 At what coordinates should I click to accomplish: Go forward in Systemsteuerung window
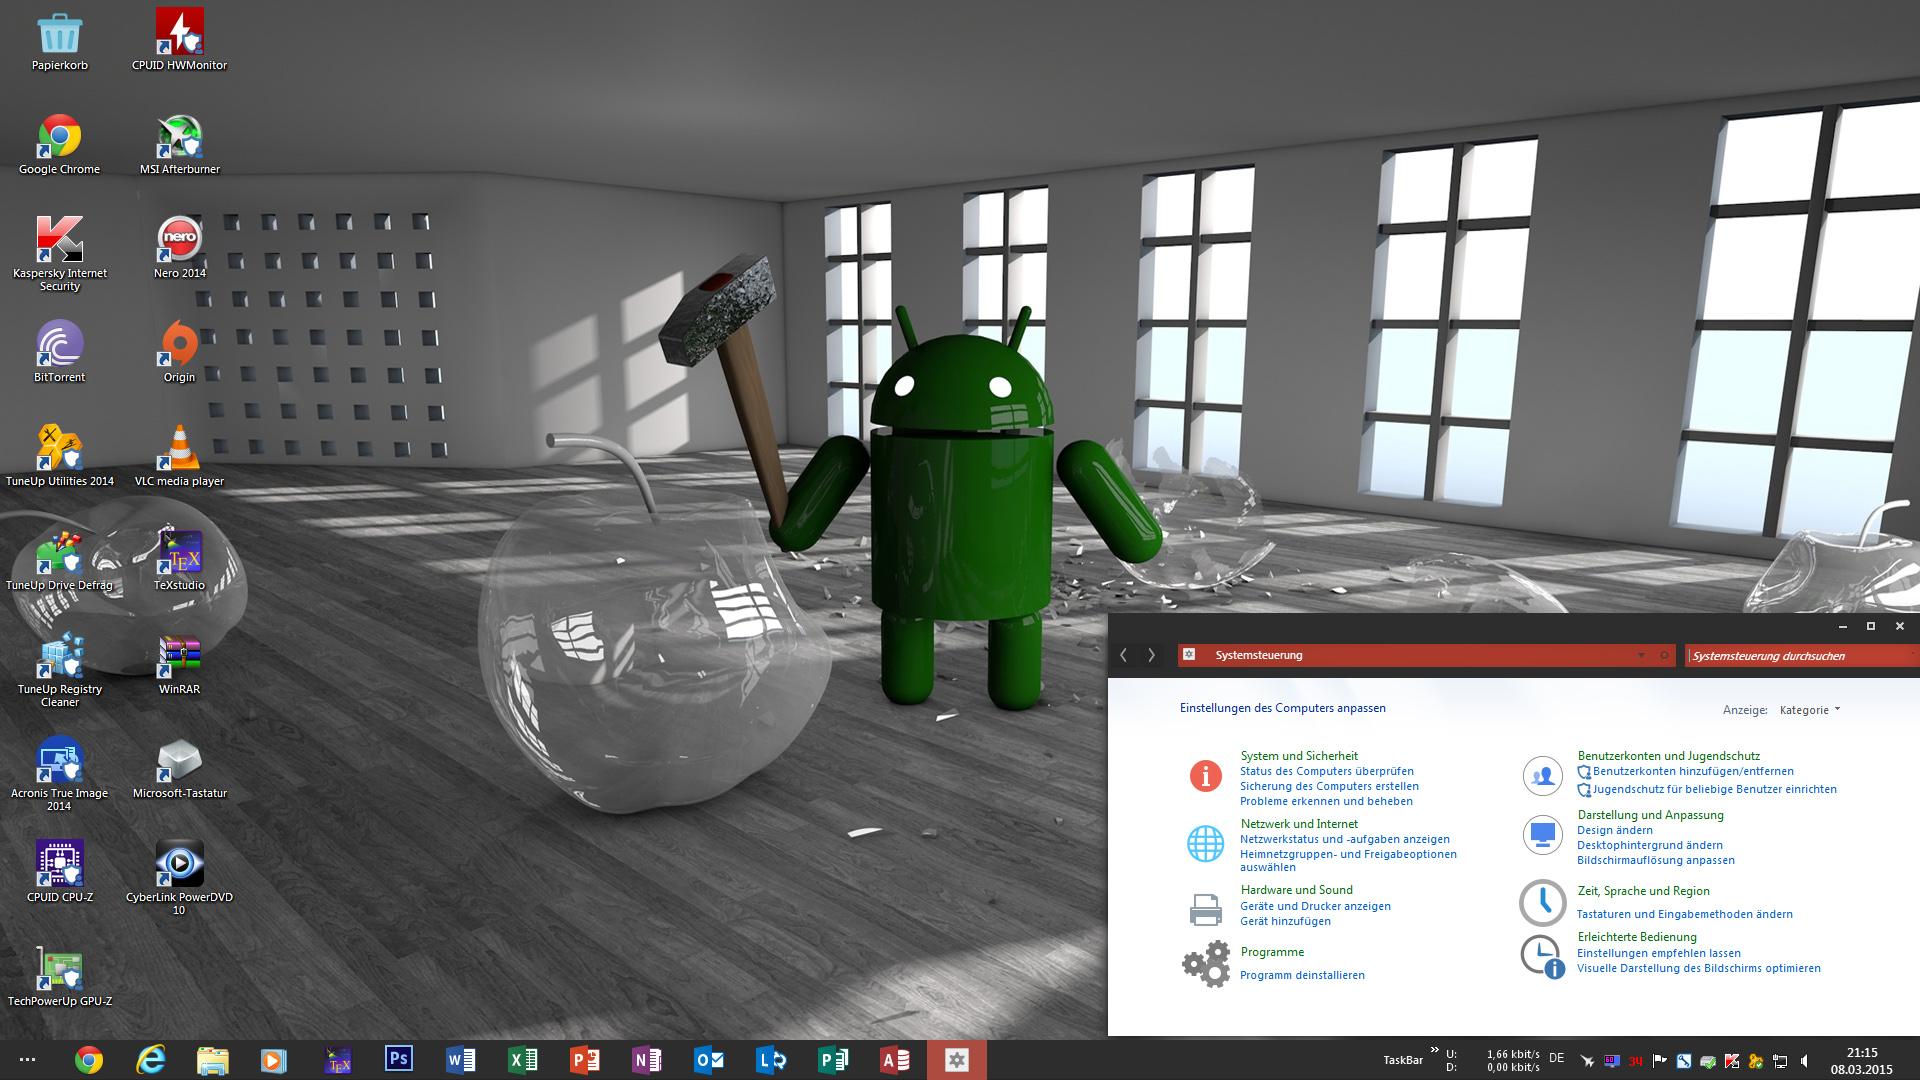pyautogui.click(x=1151, y=655)
